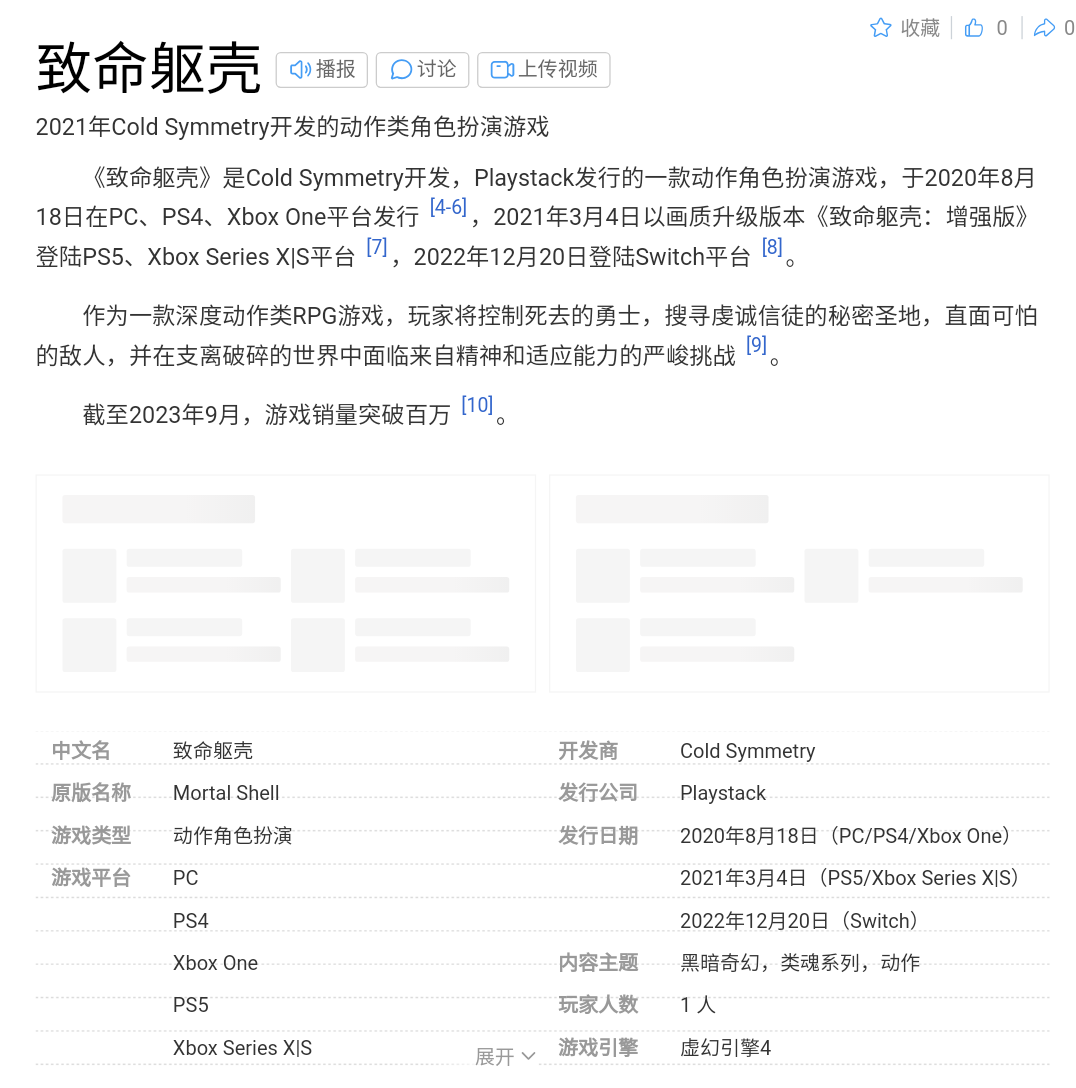Screen dimensions: 1076x1088
Task: Click the 玩家人数 field label
Action: (x=598, y=1005)
